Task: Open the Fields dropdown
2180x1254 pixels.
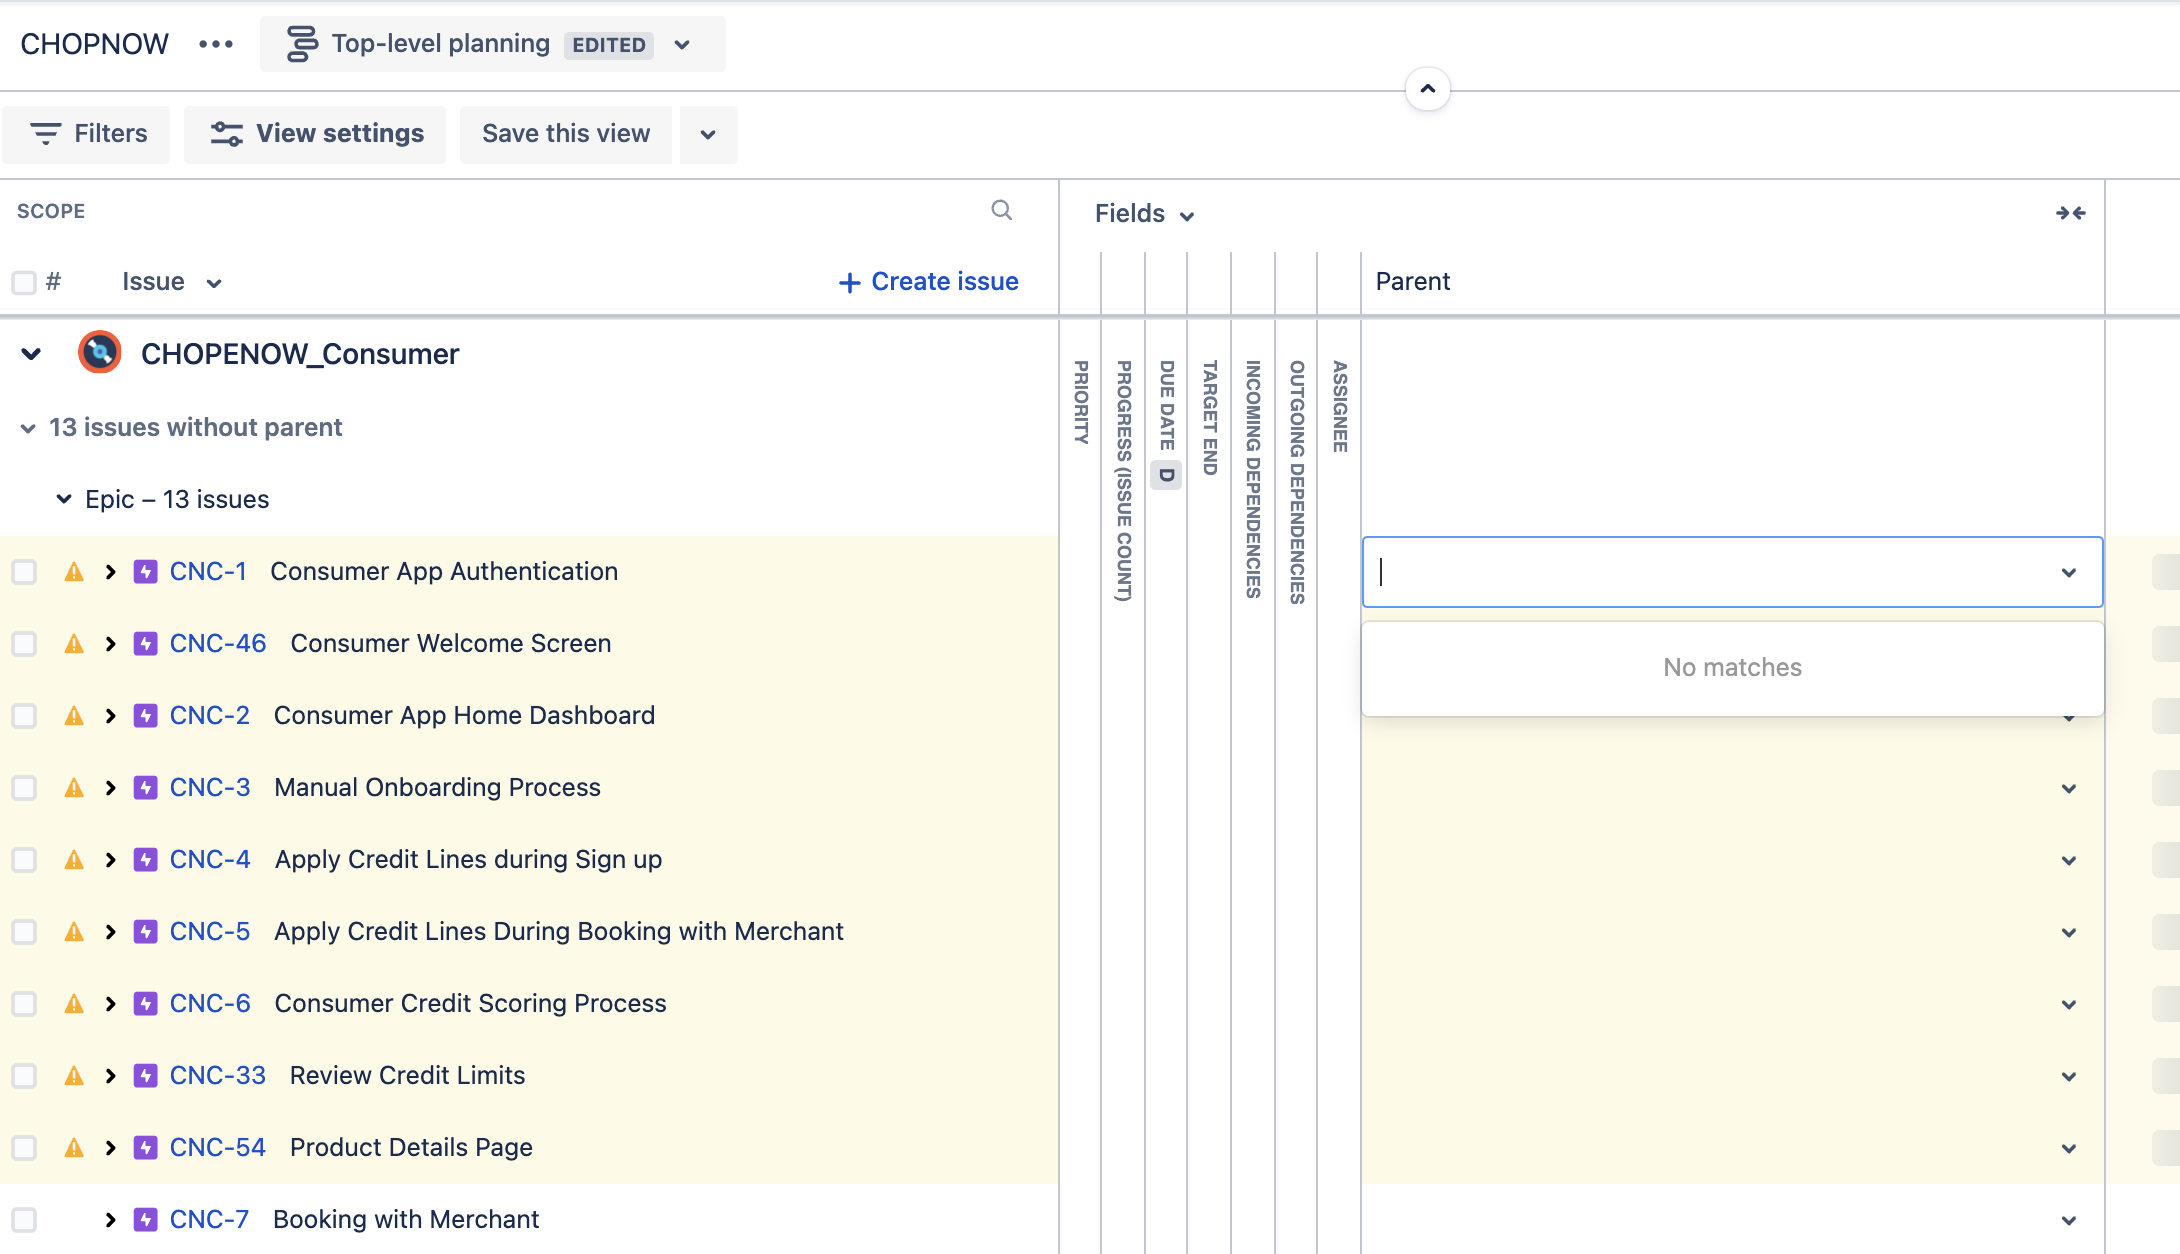Action: click(1143, 213)
